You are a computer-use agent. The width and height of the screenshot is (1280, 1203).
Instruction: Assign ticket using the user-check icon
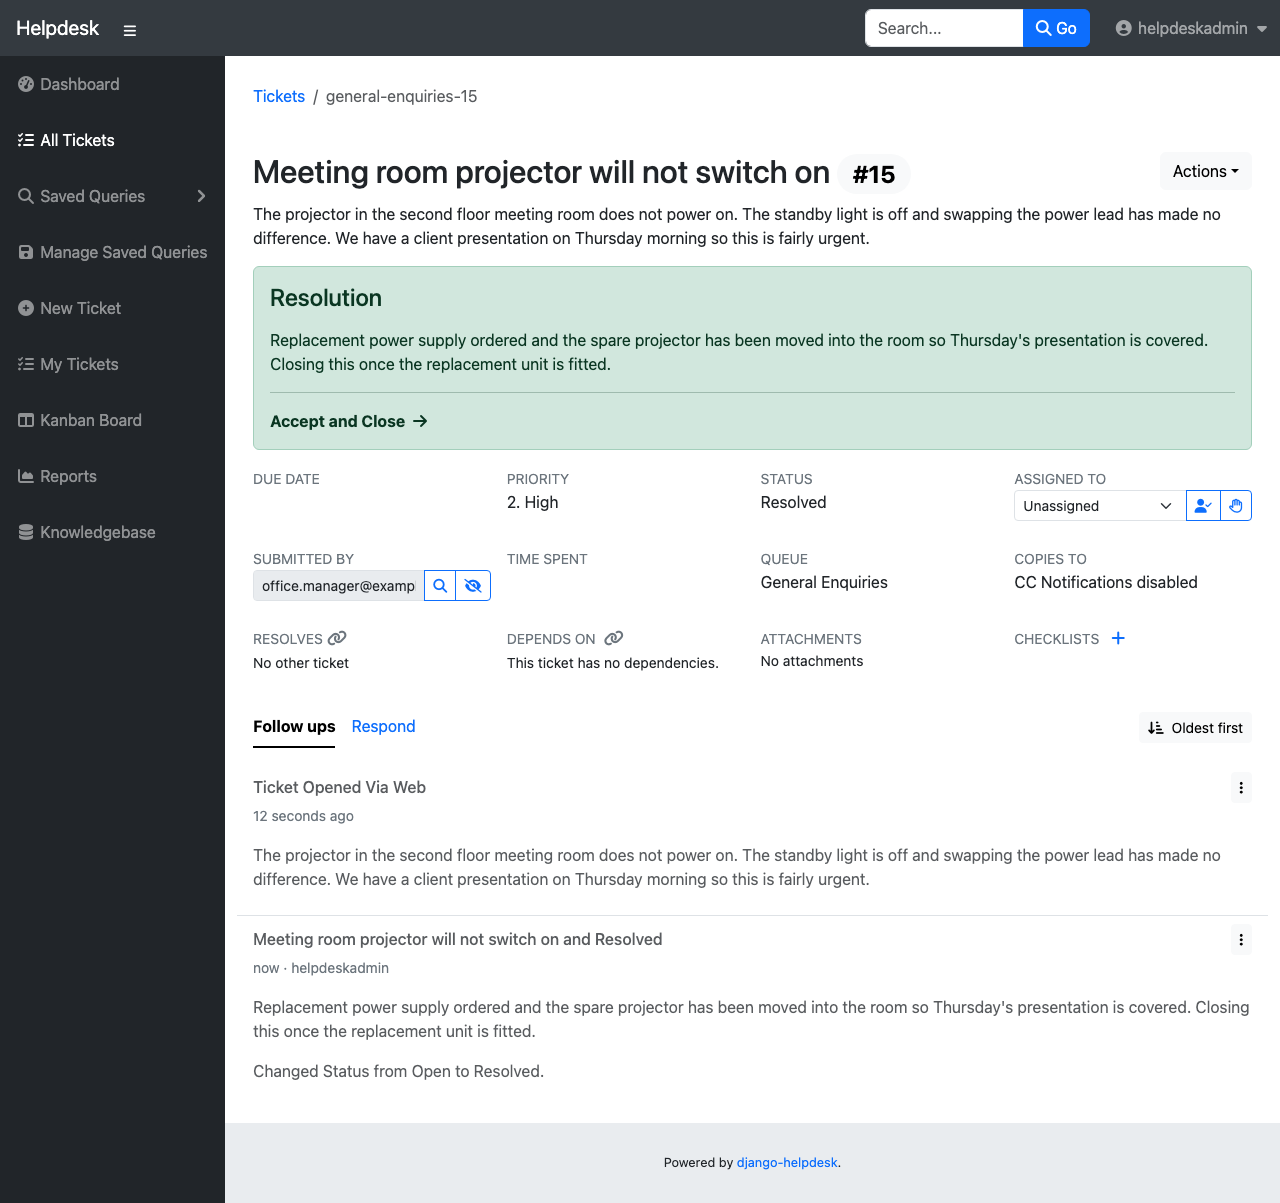click(x=1203, y=506)
